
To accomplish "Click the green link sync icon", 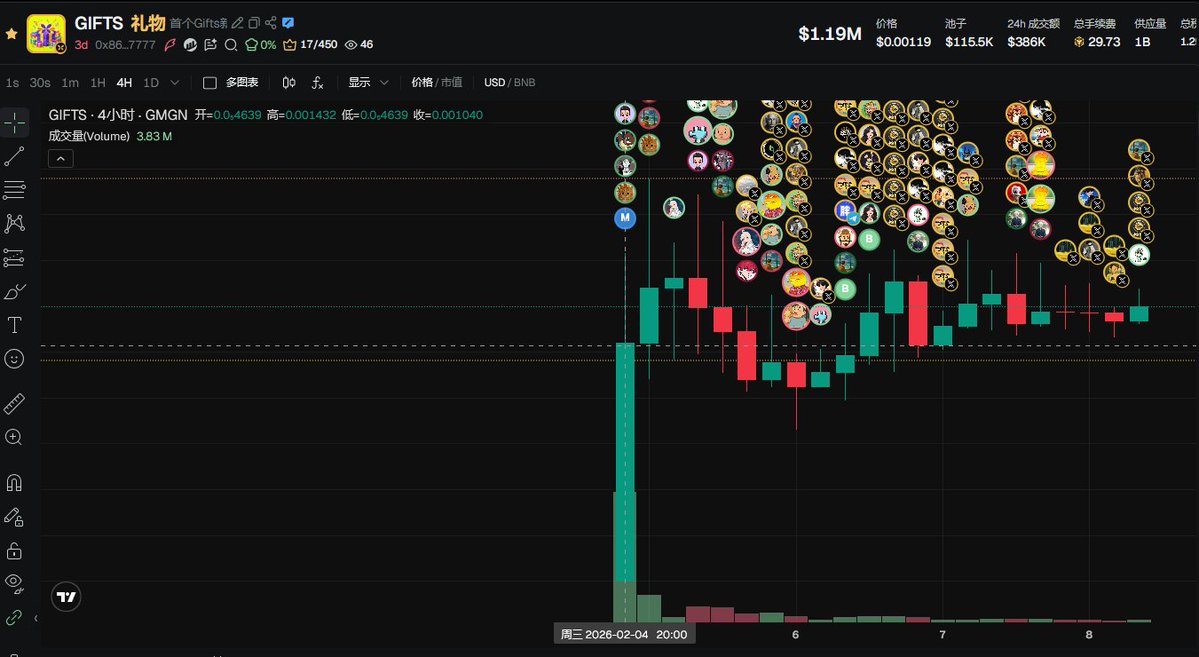I will coord(15,618).
